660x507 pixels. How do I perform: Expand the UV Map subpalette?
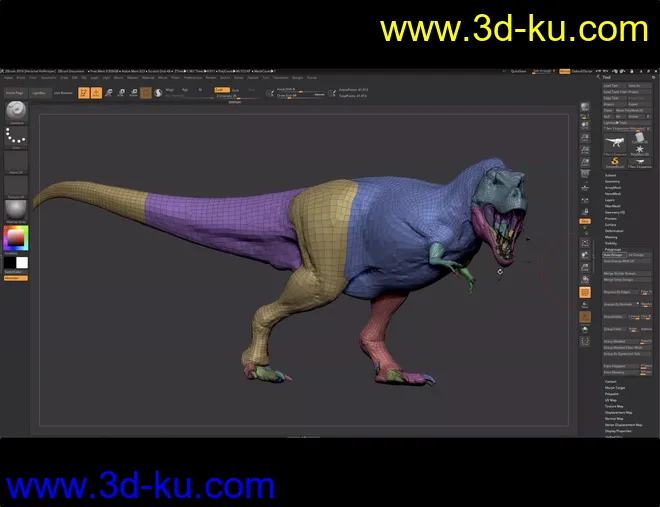point(611,399)
